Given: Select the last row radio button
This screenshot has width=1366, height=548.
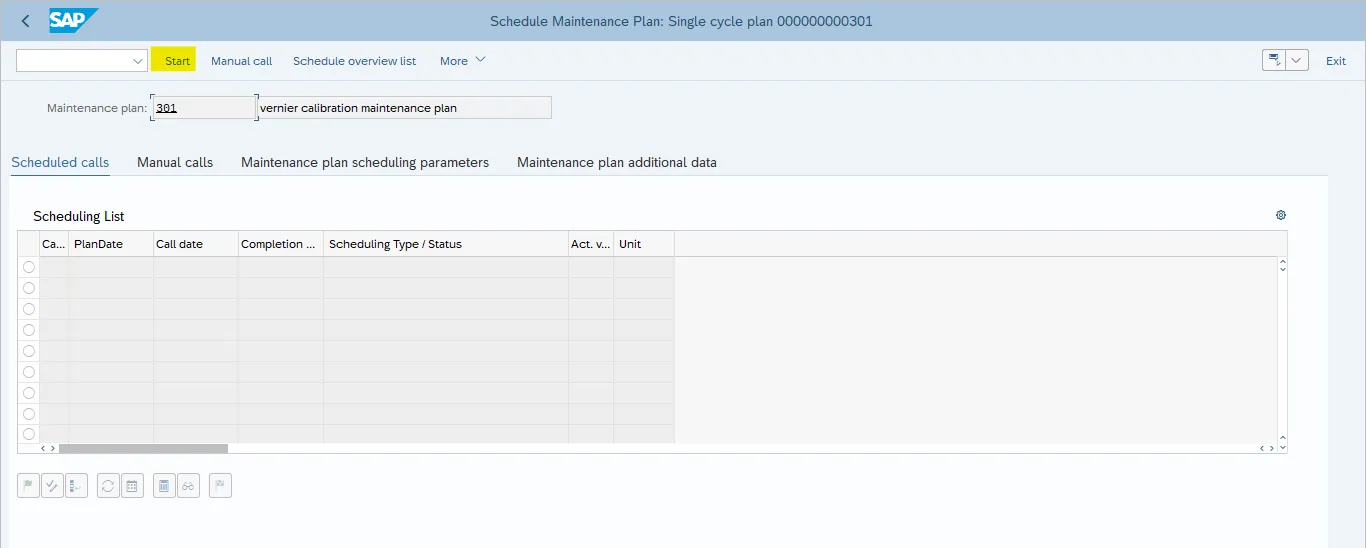Looking at the screenshot, I should (29, 434).
